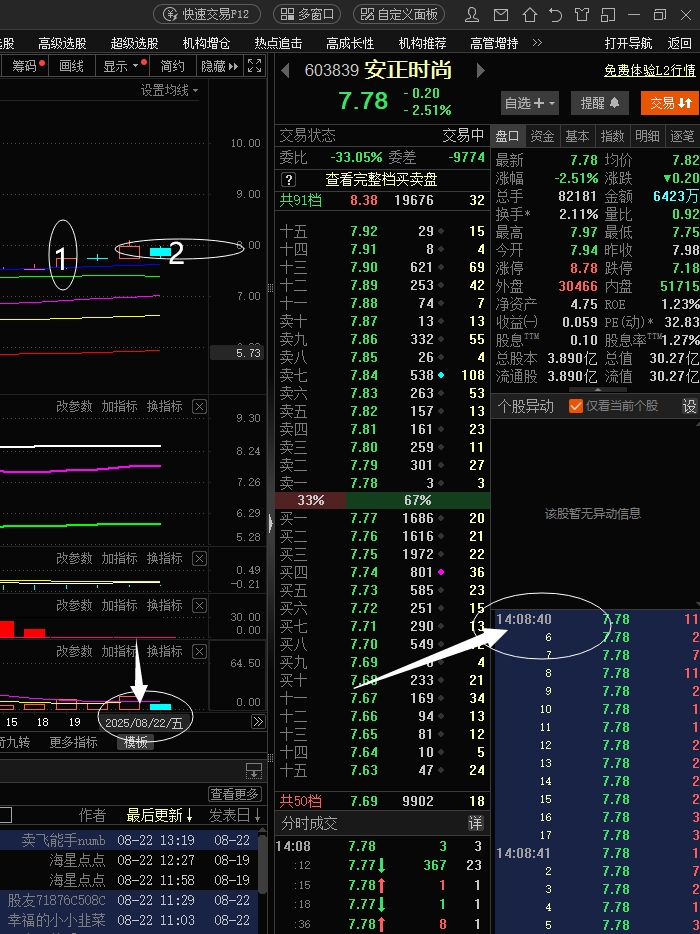Switch to the 明细 tab
This screenshot has width=700, height=934.
[x=648, y=136]
